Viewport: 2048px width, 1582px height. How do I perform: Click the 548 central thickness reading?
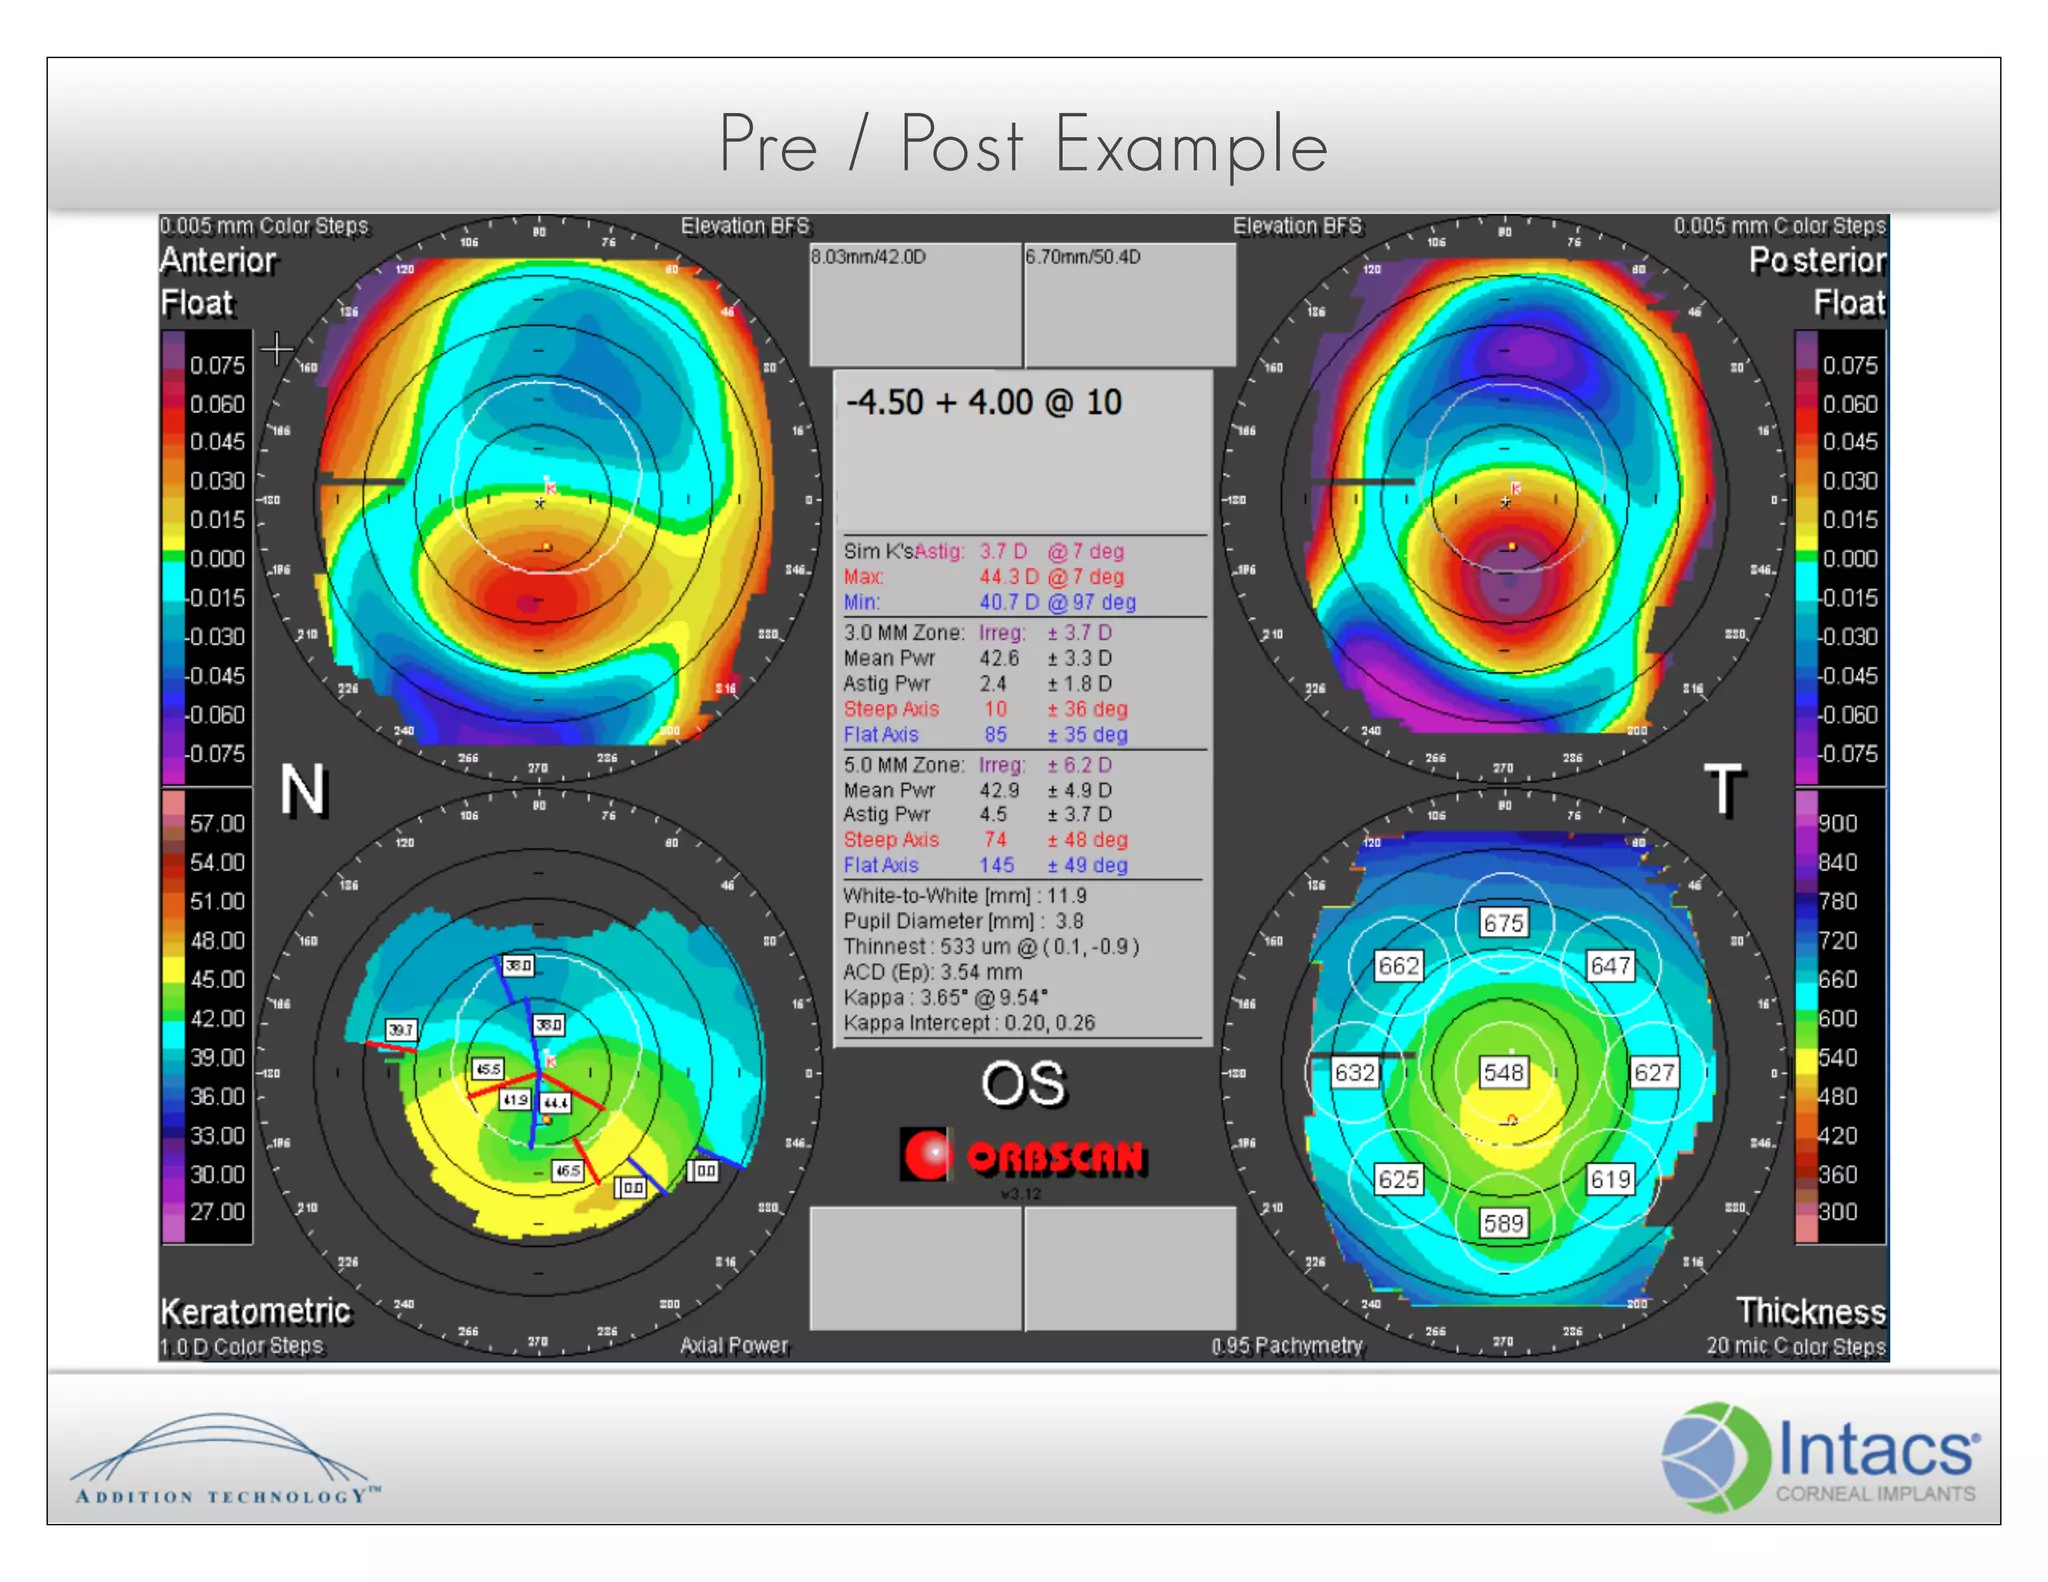point(1503,1073)
